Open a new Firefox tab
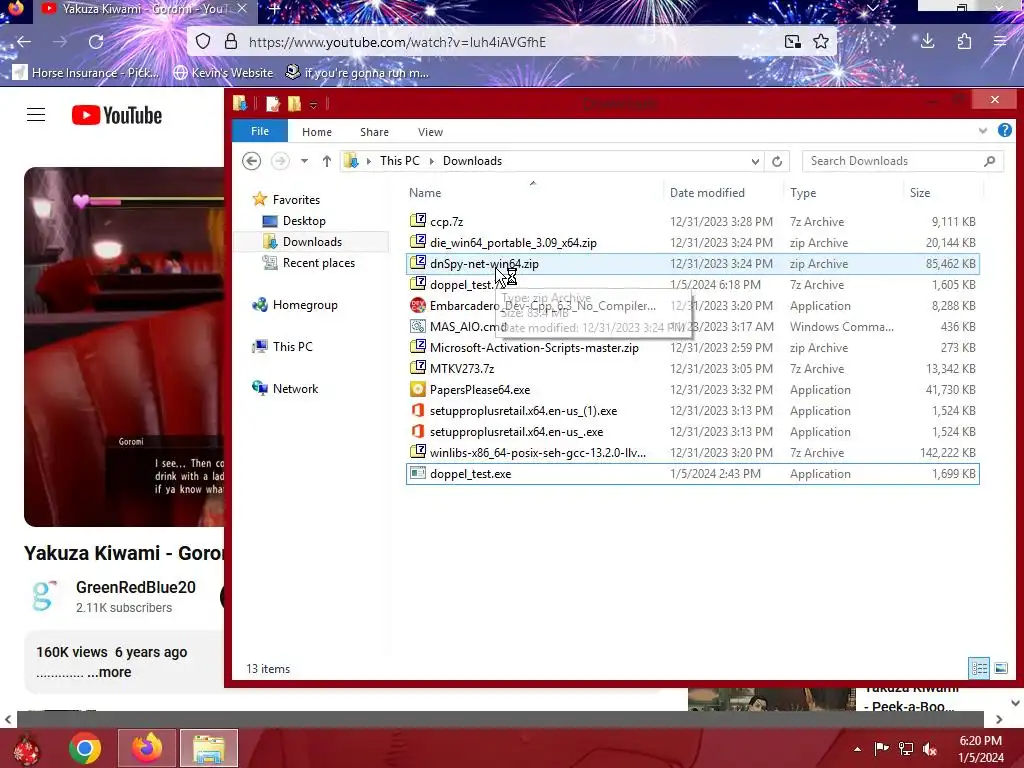Viewport: 1024px width, 768px height. (x=275, y=9)
